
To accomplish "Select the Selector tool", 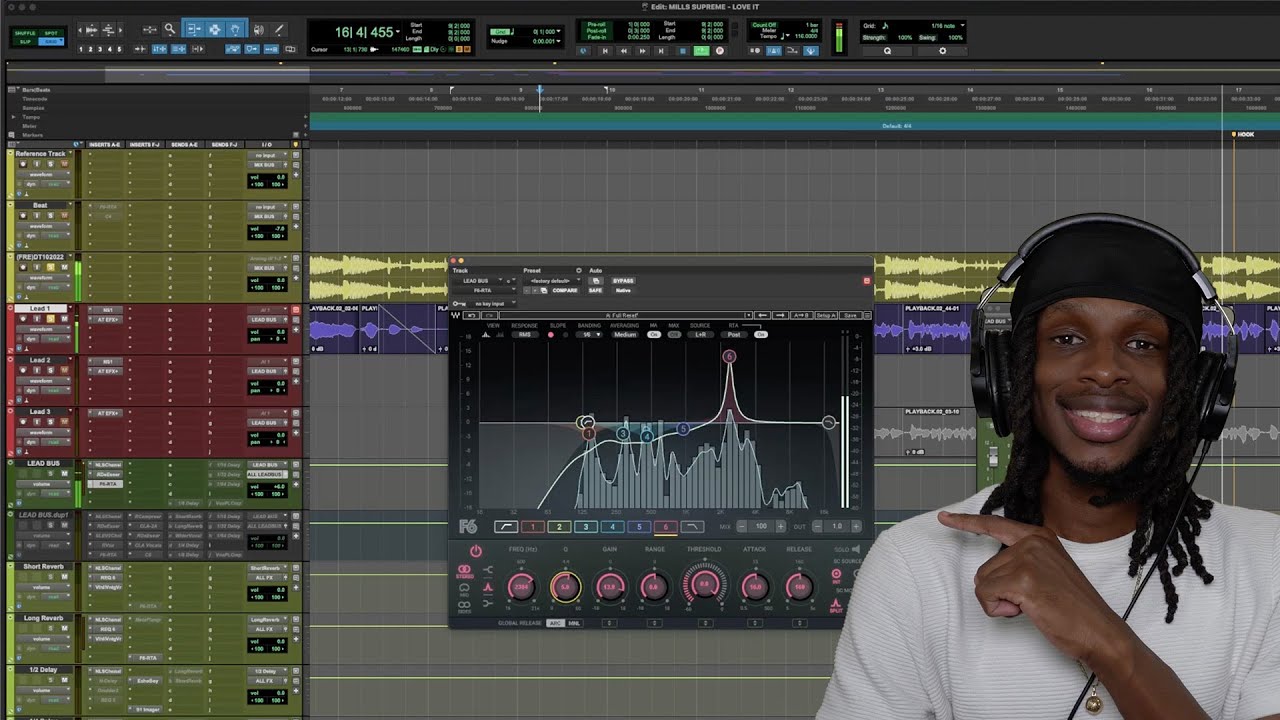I will pyautogui.click(x=214, y=30).
